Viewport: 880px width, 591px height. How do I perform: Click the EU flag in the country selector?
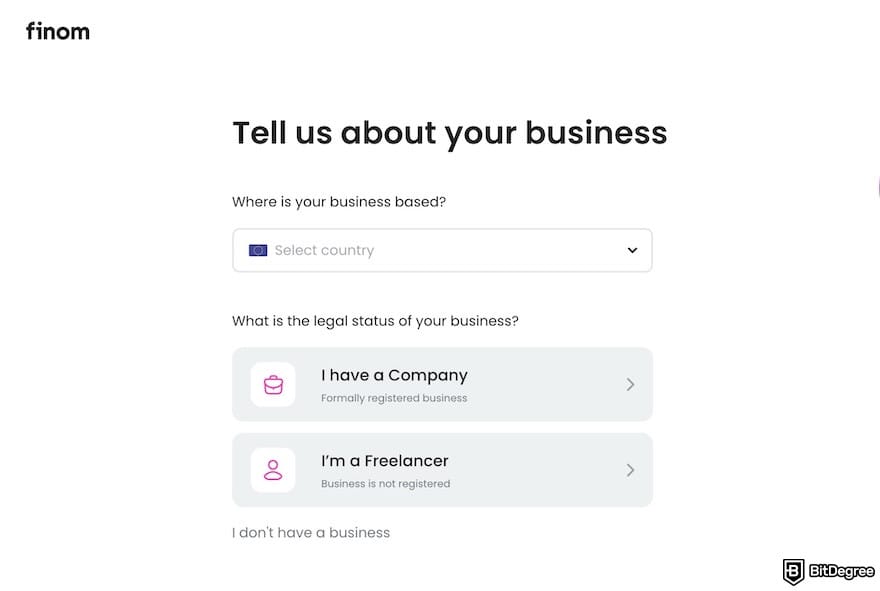point(258,250)
